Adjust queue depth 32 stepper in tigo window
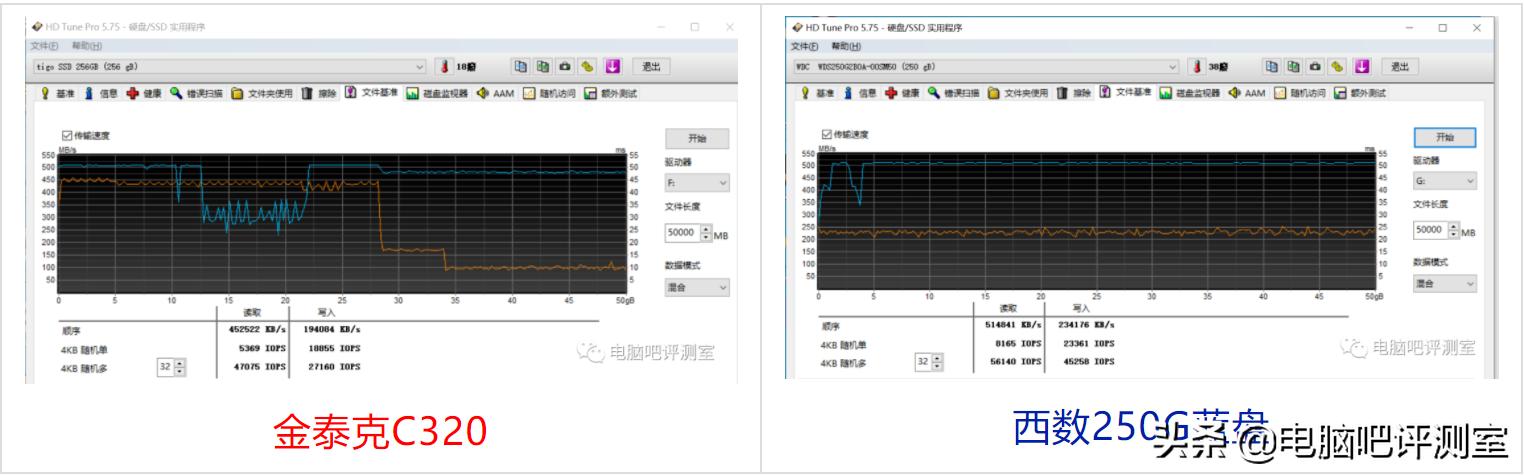This screenshot has width=1524, height=476. [180, 367]
